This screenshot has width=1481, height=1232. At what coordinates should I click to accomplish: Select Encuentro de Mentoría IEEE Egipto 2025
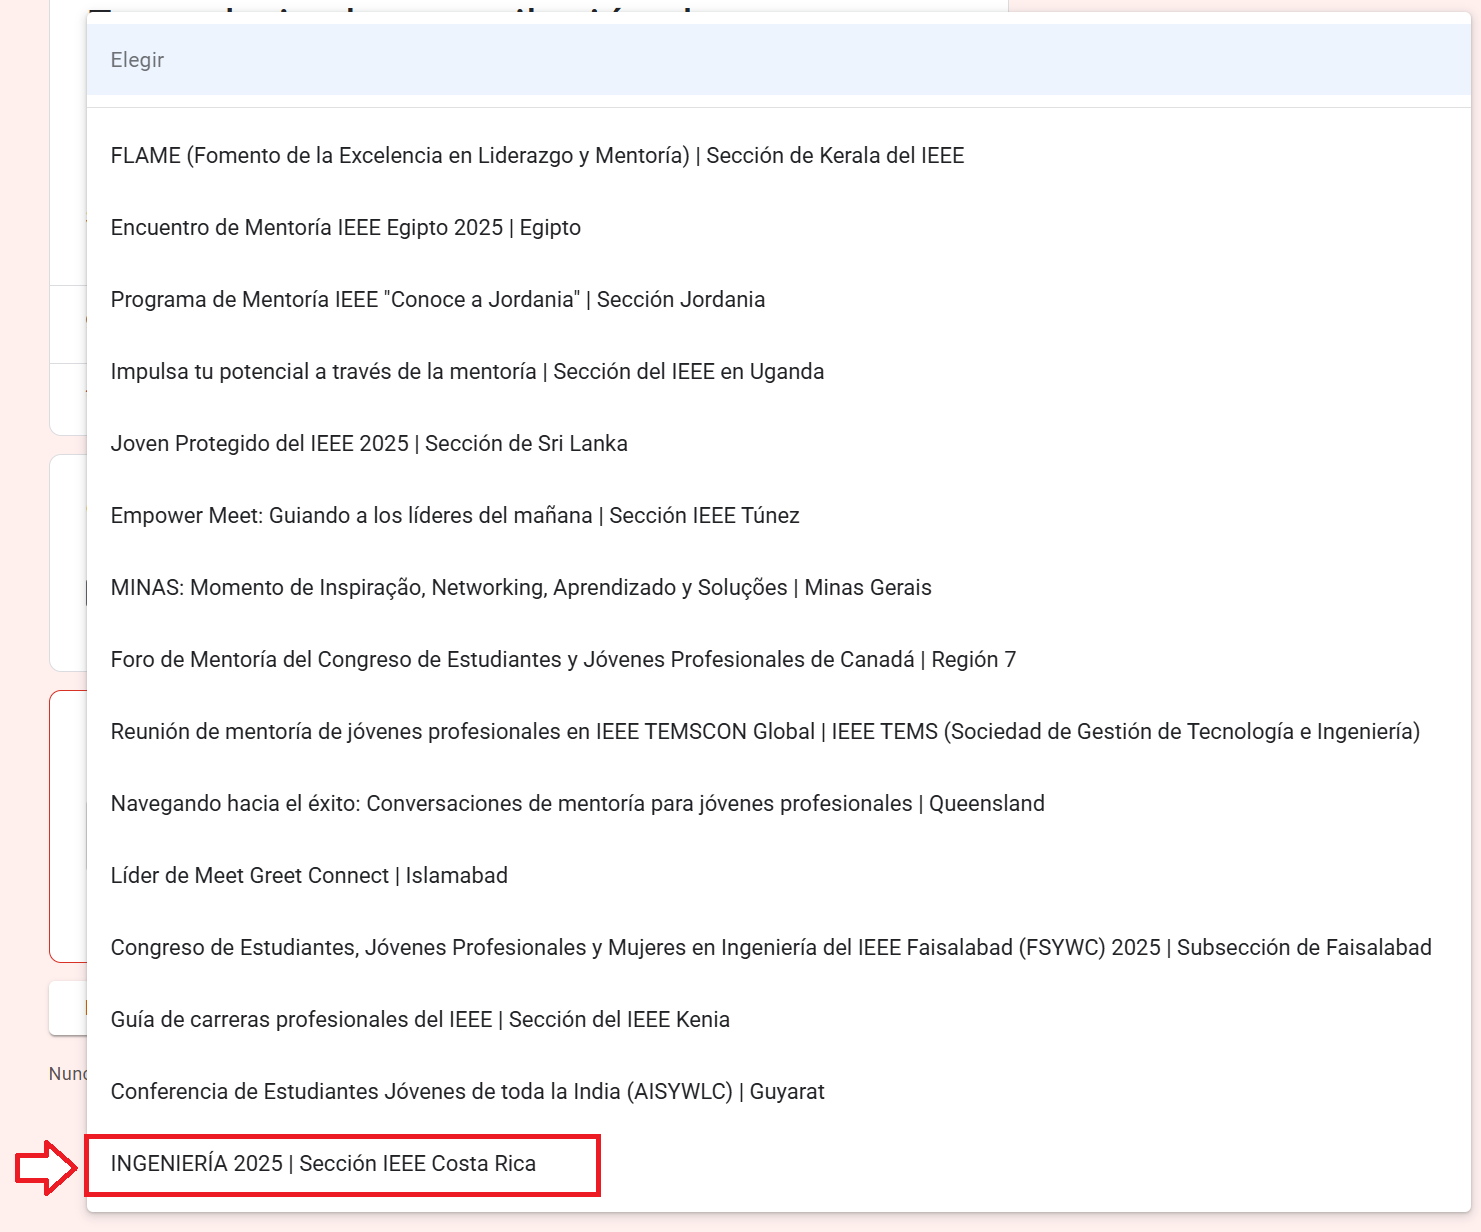pos(345,228)
